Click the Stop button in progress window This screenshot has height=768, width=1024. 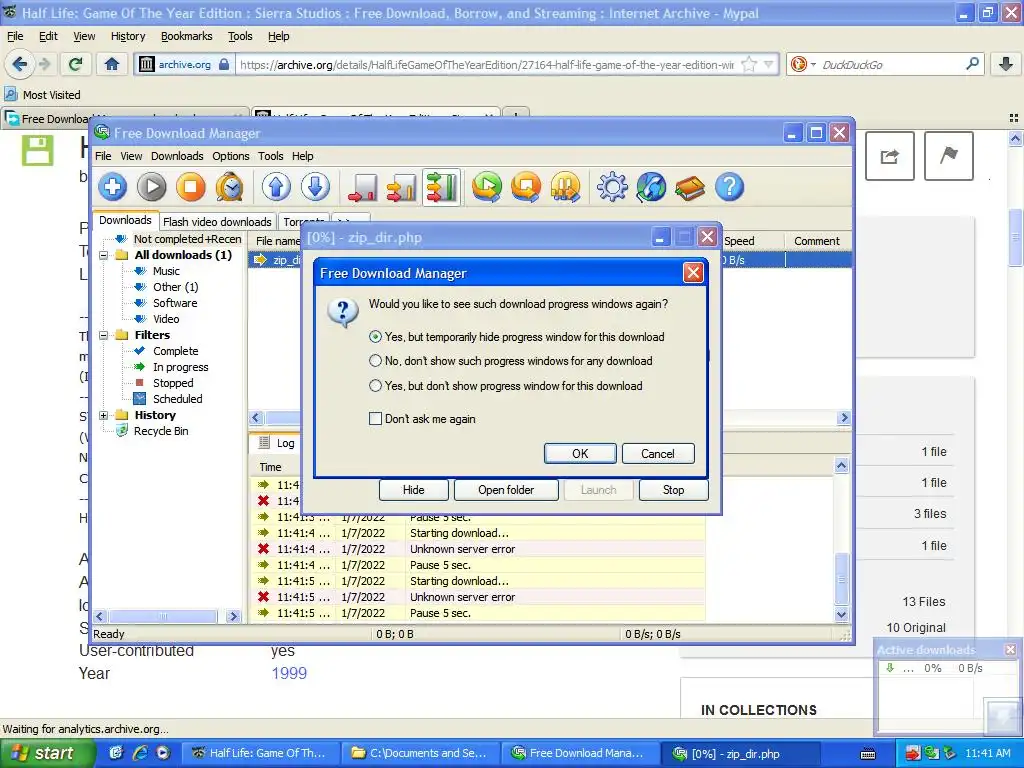click(673, 490)
